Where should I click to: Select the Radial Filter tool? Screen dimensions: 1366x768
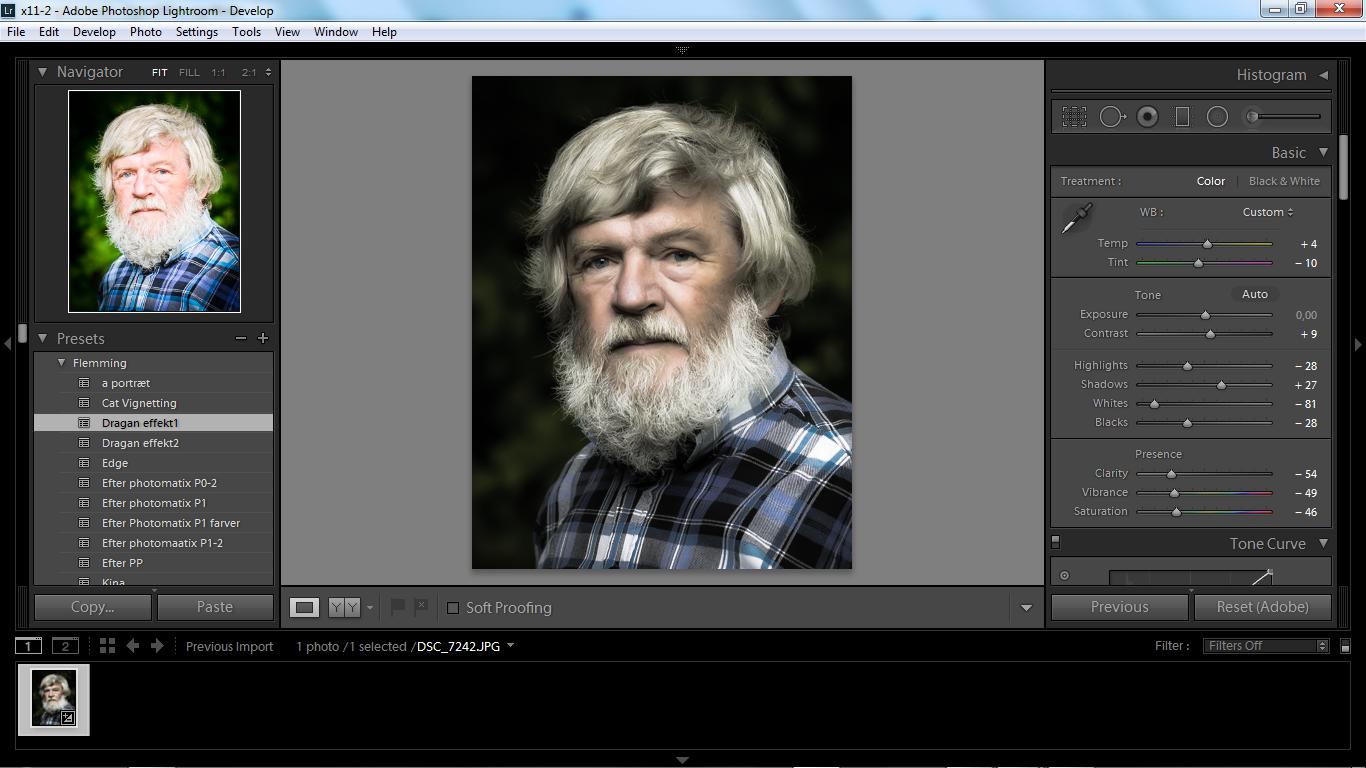tap(1217, 117)
